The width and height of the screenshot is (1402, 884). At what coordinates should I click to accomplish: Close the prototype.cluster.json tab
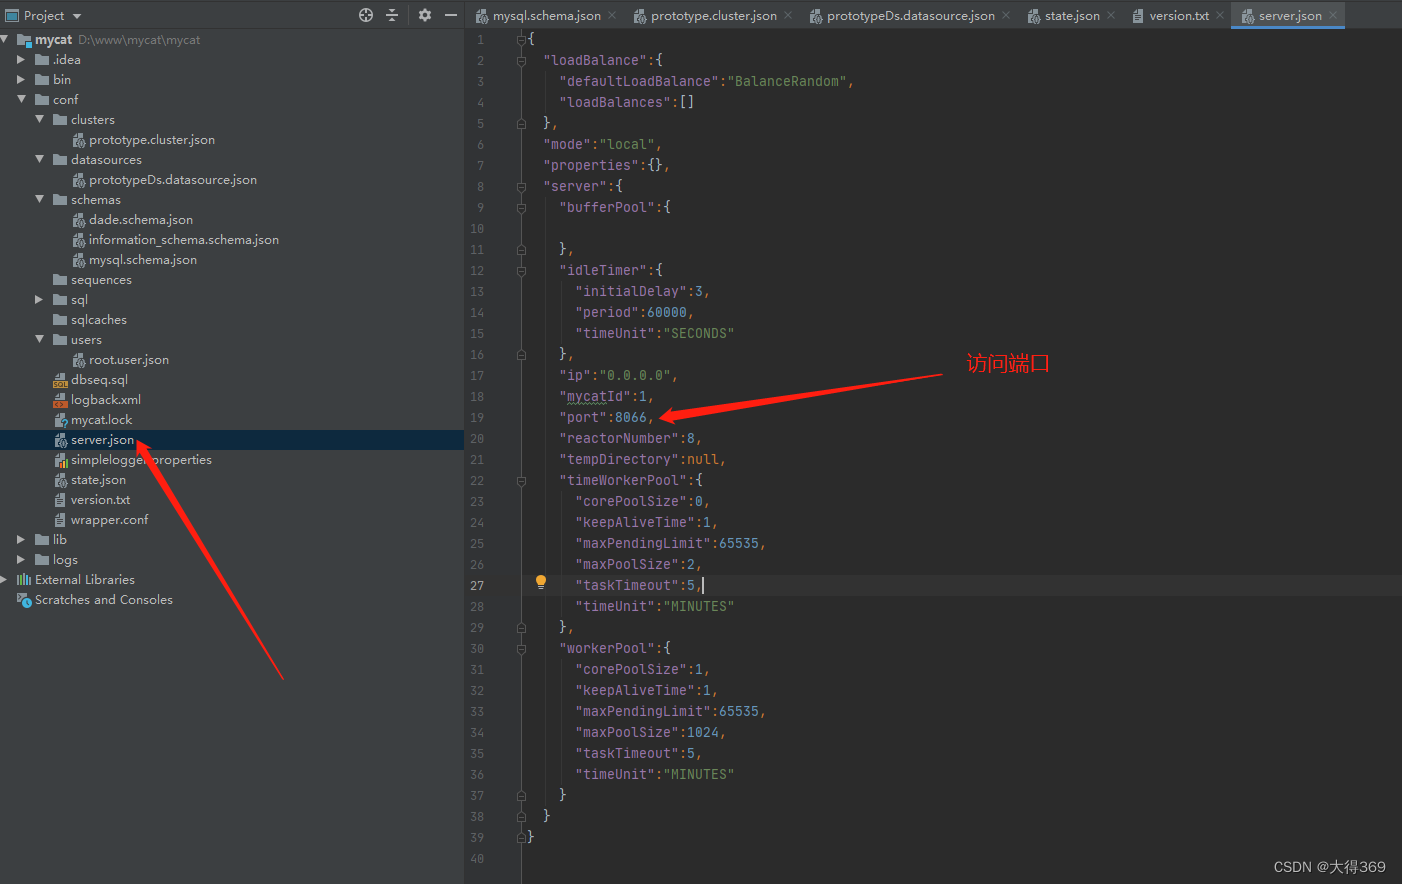tap(788, 15)
